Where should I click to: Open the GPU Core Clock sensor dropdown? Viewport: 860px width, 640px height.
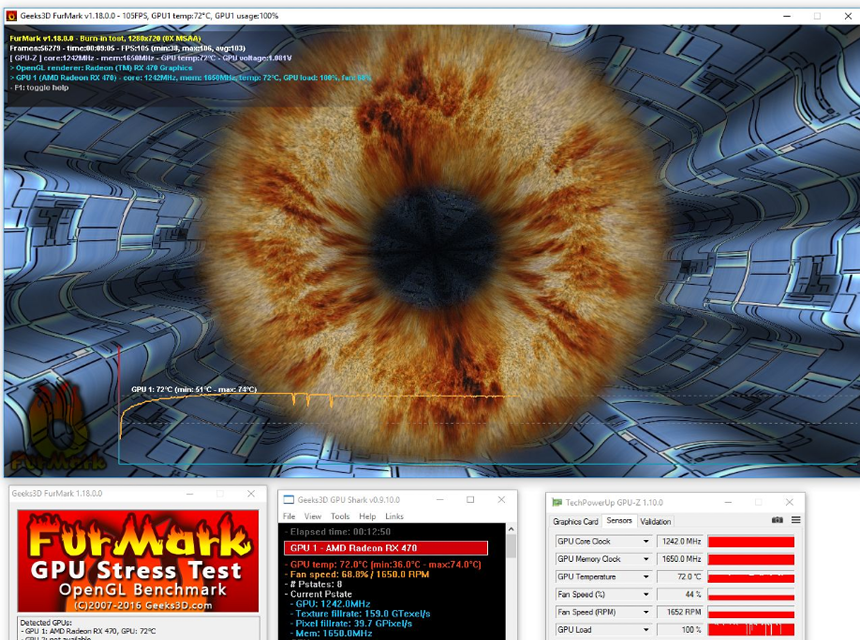(646, 541)
